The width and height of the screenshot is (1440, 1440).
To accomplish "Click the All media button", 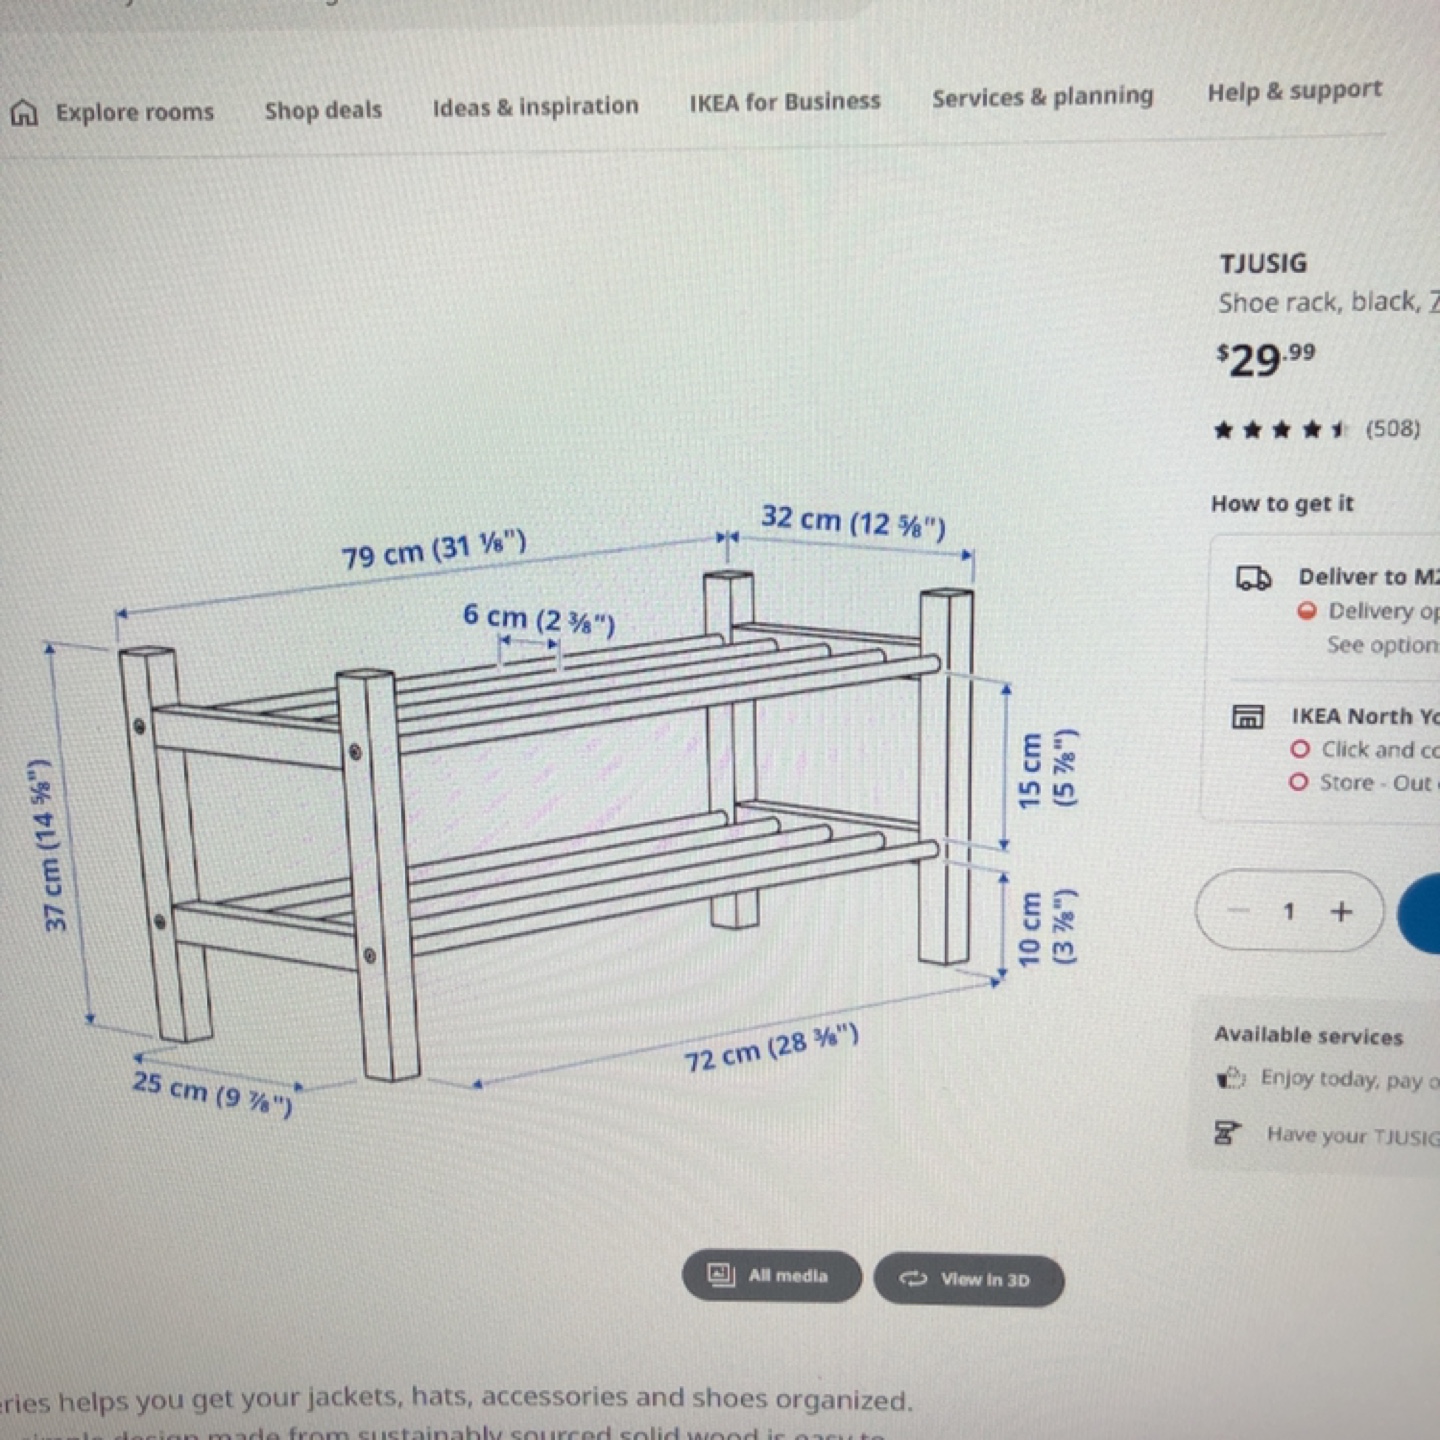I will (x=771, y=1276).
